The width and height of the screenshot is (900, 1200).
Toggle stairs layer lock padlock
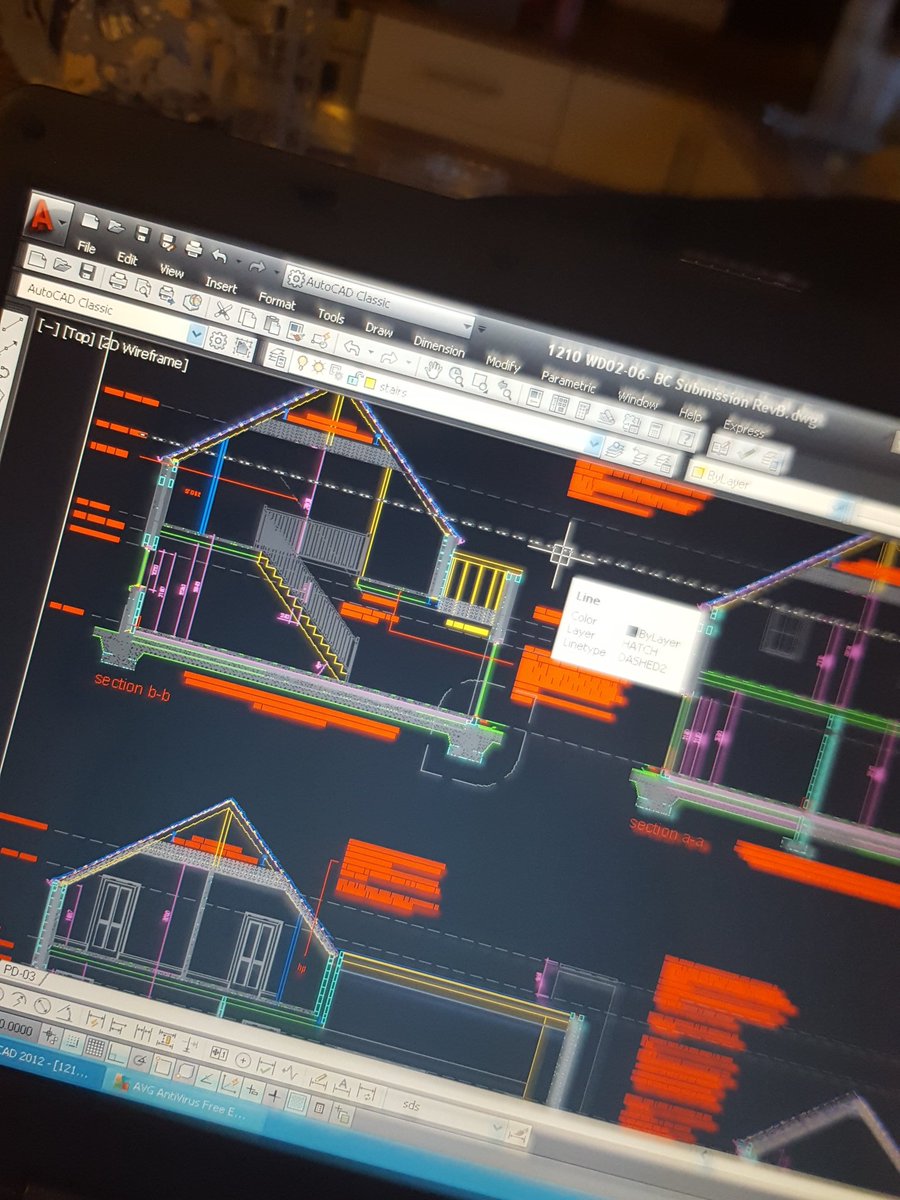tap(353, 377)
